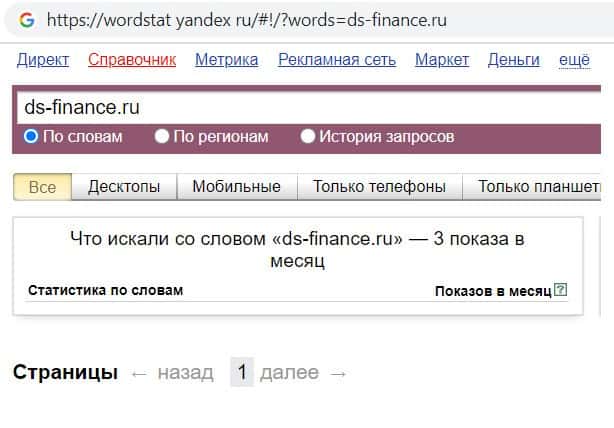Image resolution: width=614 pixels, height=428 pixels.
Task: Open the Справочник link
Action: click(132, 60)
